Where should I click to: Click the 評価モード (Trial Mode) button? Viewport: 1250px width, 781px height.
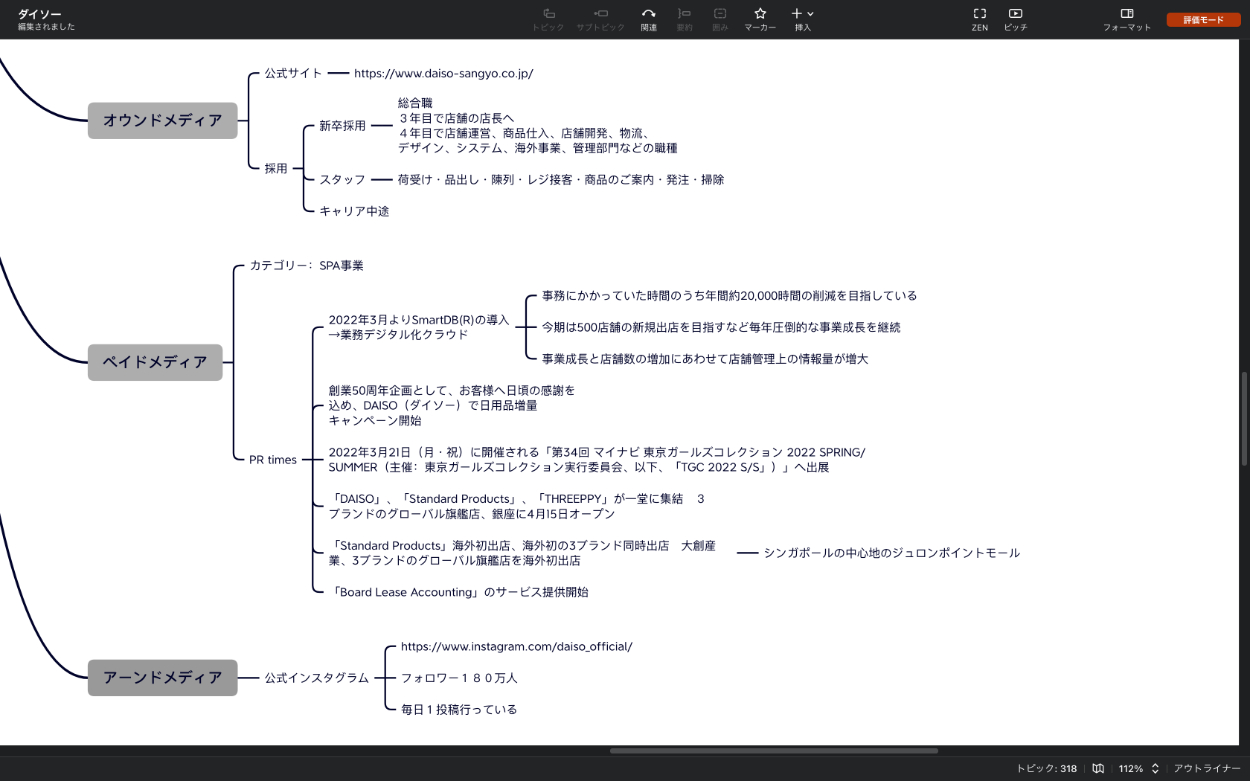coord(1203,20)
